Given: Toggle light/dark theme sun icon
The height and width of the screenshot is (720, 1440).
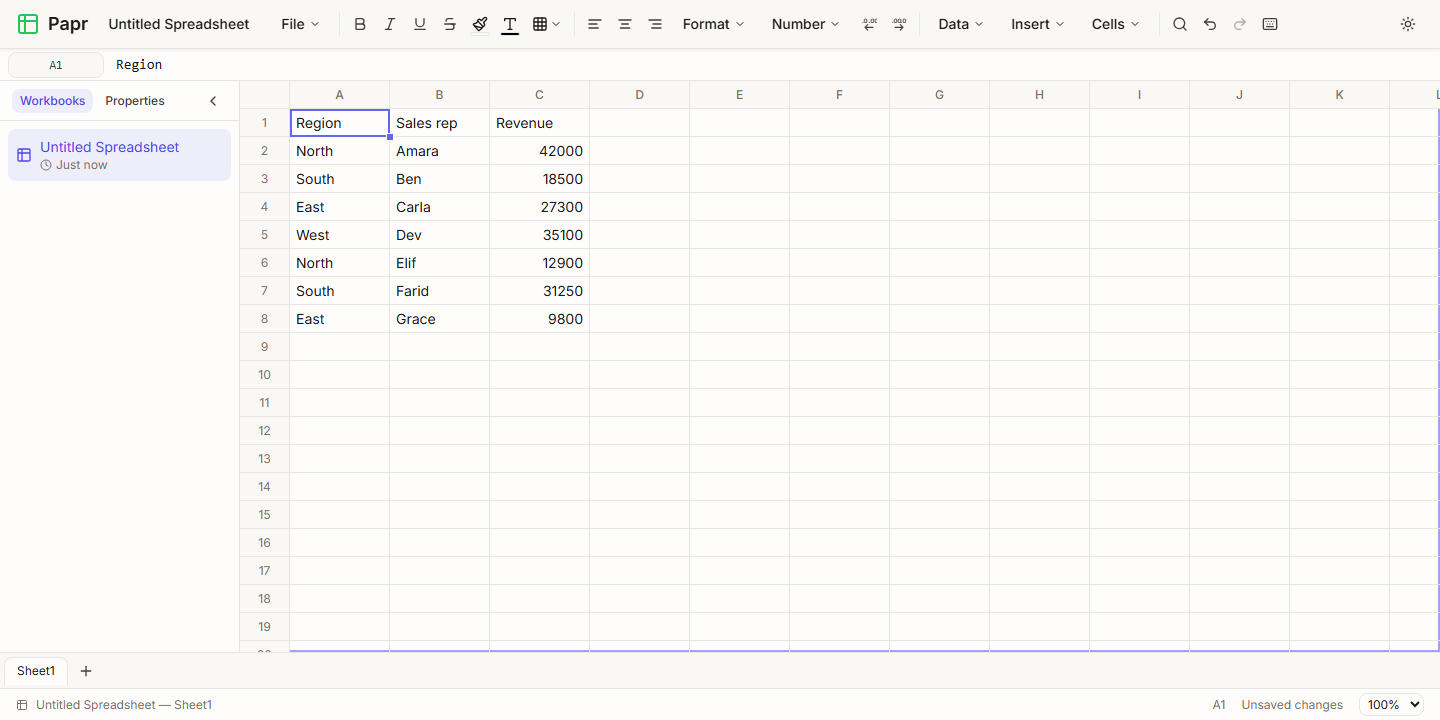Looking at the screenshot, I should point(1408,24).
